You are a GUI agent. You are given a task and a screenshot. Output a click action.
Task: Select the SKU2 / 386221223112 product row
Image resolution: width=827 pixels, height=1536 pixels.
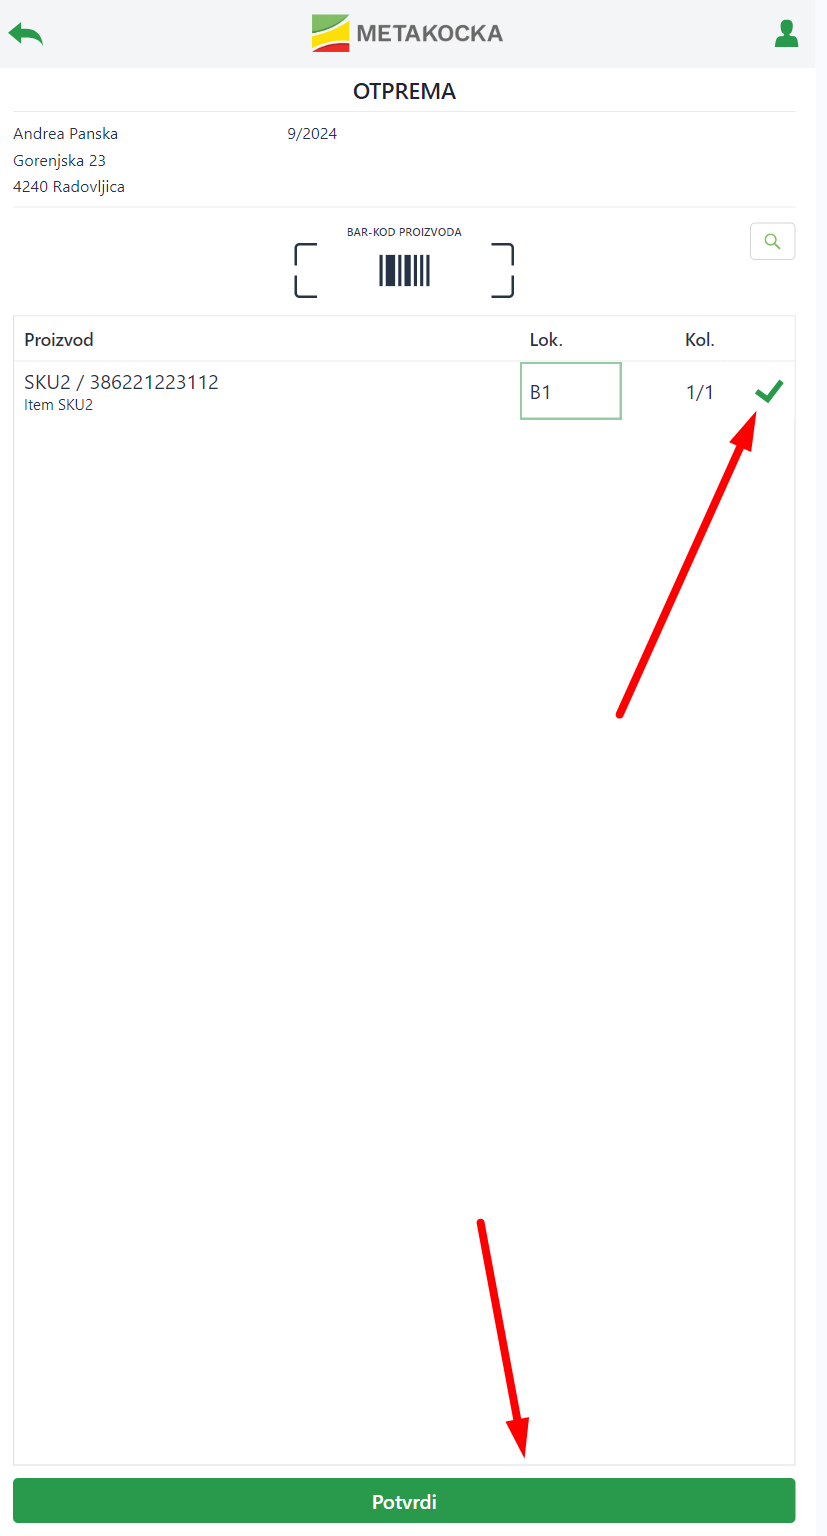pyautogui.click(x=404, y=392)
